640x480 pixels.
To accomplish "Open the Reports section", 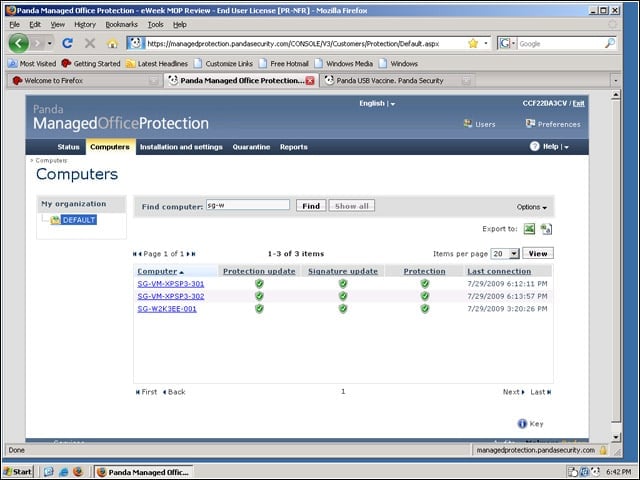I will 293,147.
